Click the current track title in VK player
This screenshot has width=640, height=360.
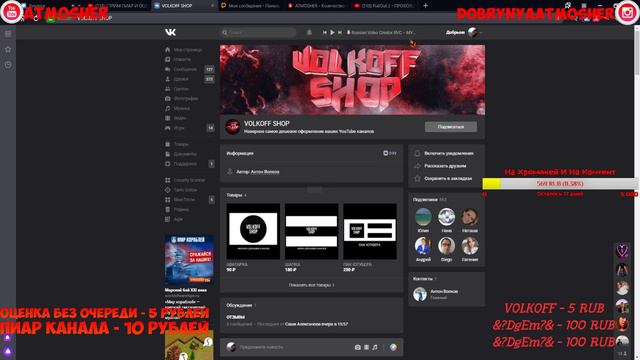click(383, 32)
